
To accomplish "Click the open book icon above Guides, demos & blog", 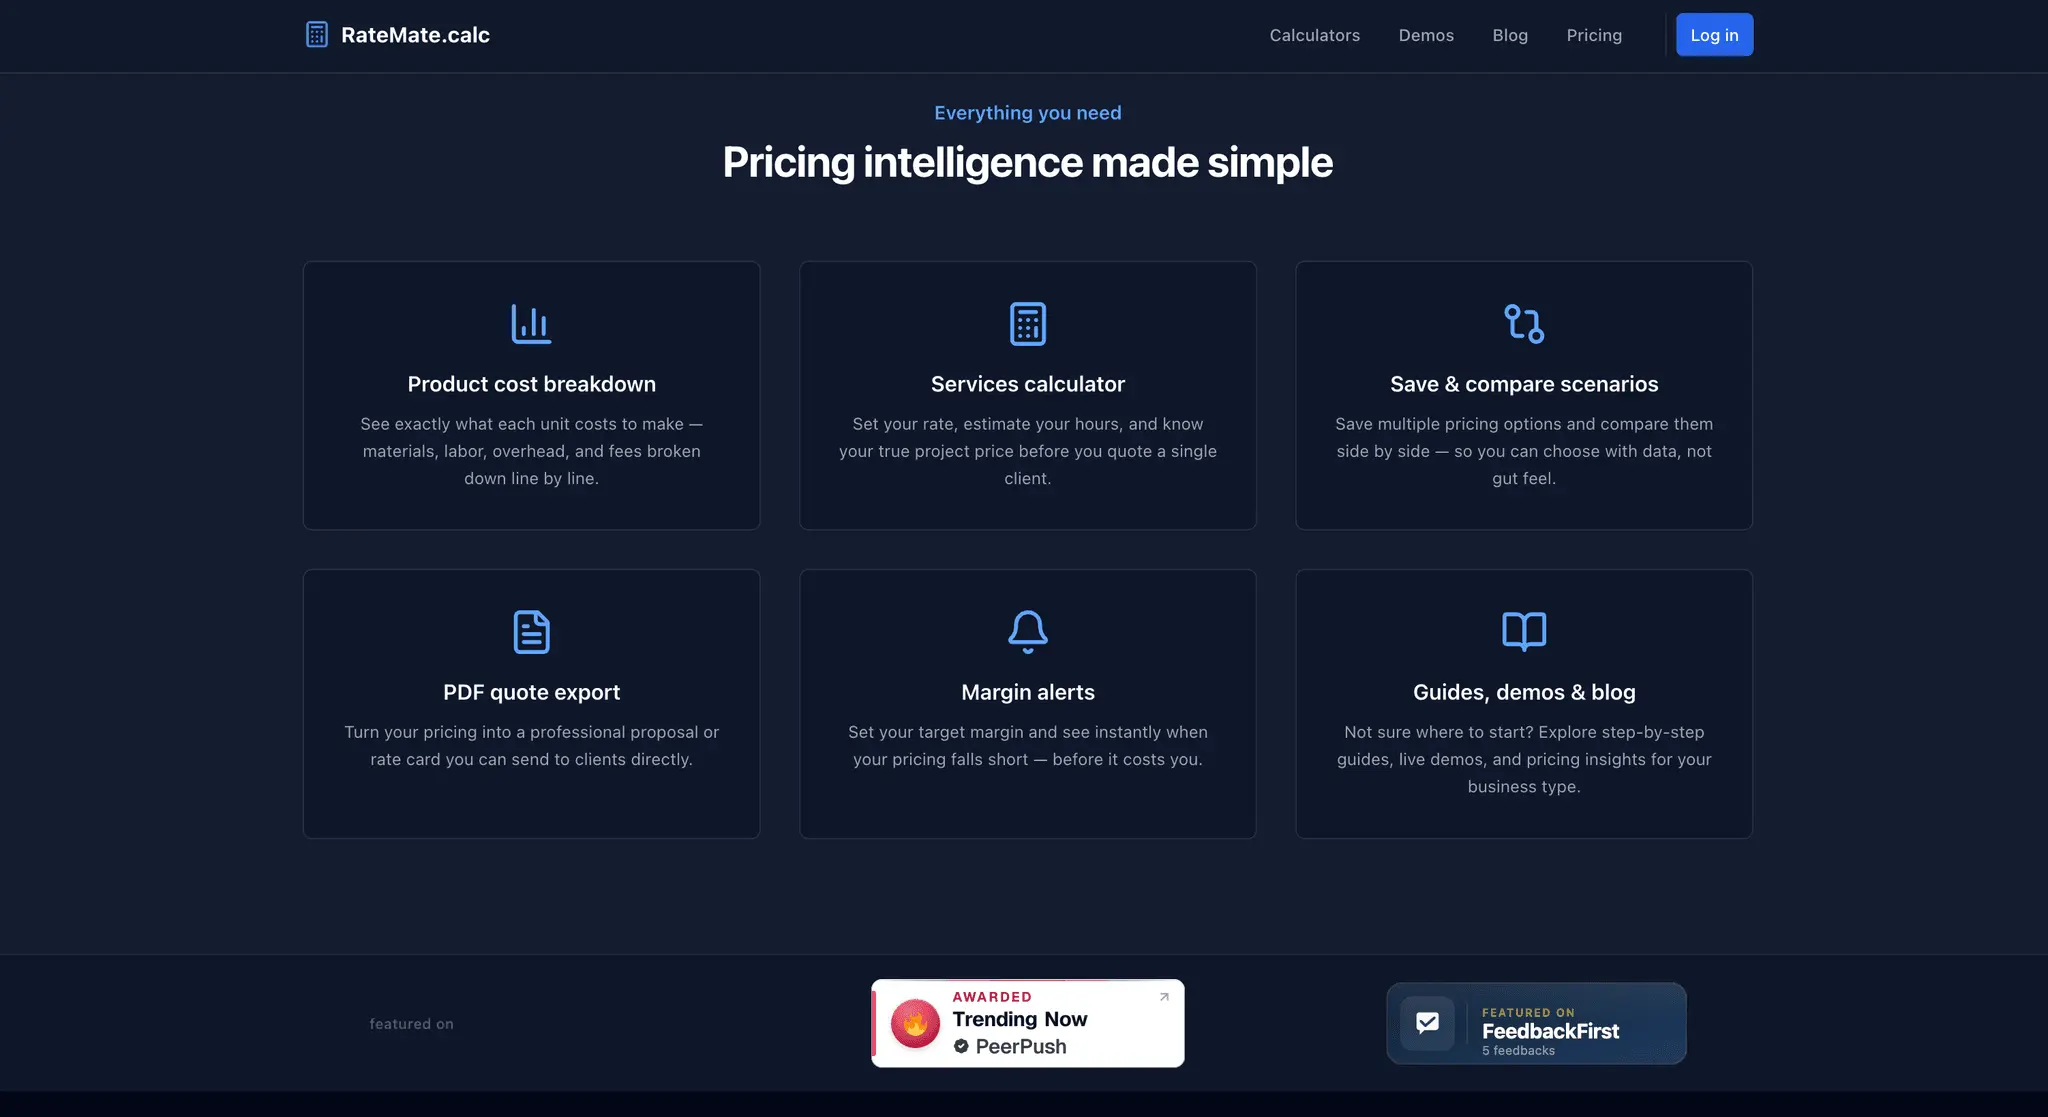I will [x=1524, y=632].
